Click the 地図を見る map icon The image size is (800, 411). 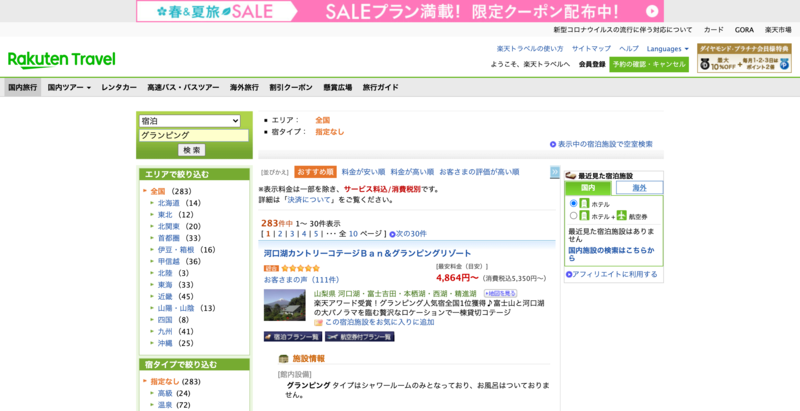pos(501,294)
